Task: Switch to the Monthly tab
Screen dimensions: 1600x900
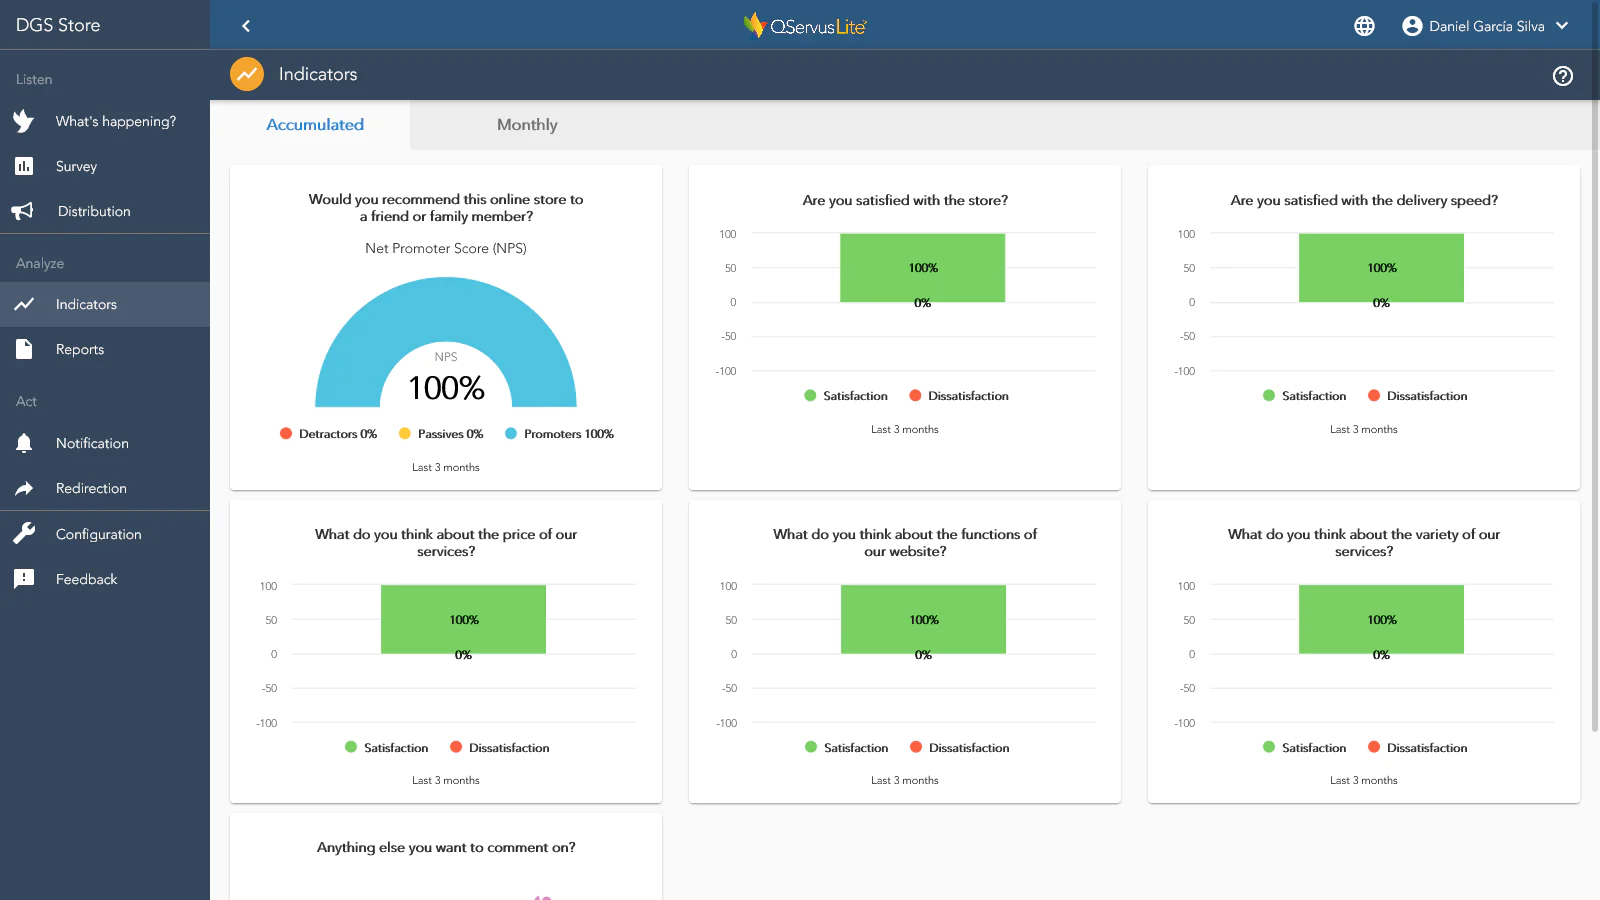Action: 527,125
